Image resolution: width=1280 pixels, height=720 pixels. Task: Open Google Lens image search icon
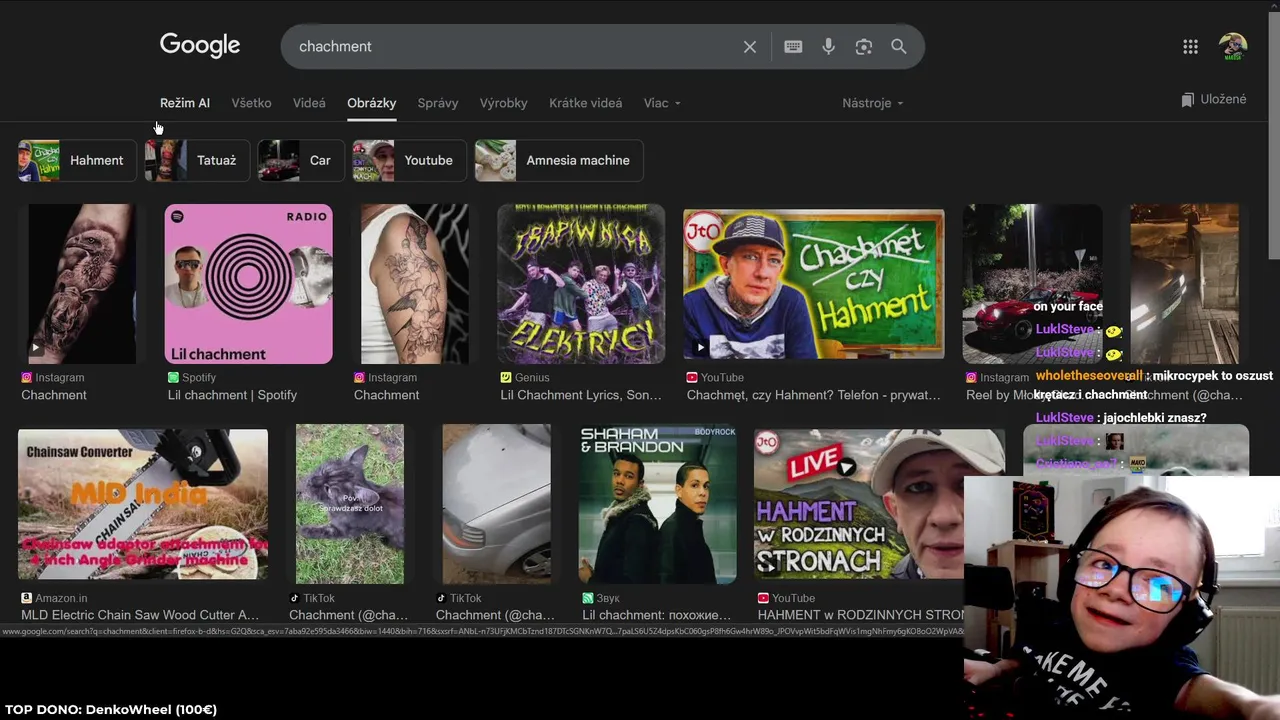pos(864,47)
